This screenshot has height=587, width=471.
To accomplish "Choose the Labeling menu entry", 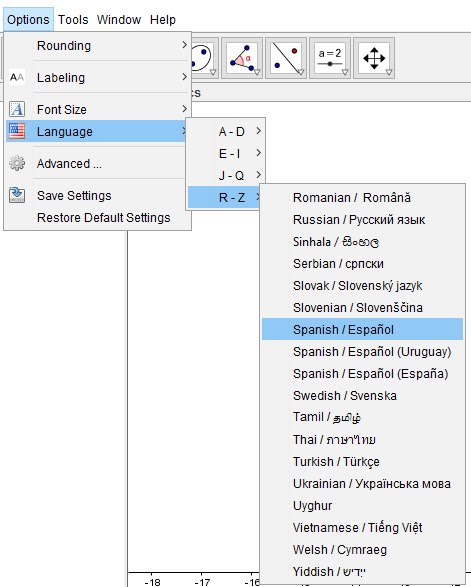I will pyautogui.click(x=97, y=77).
